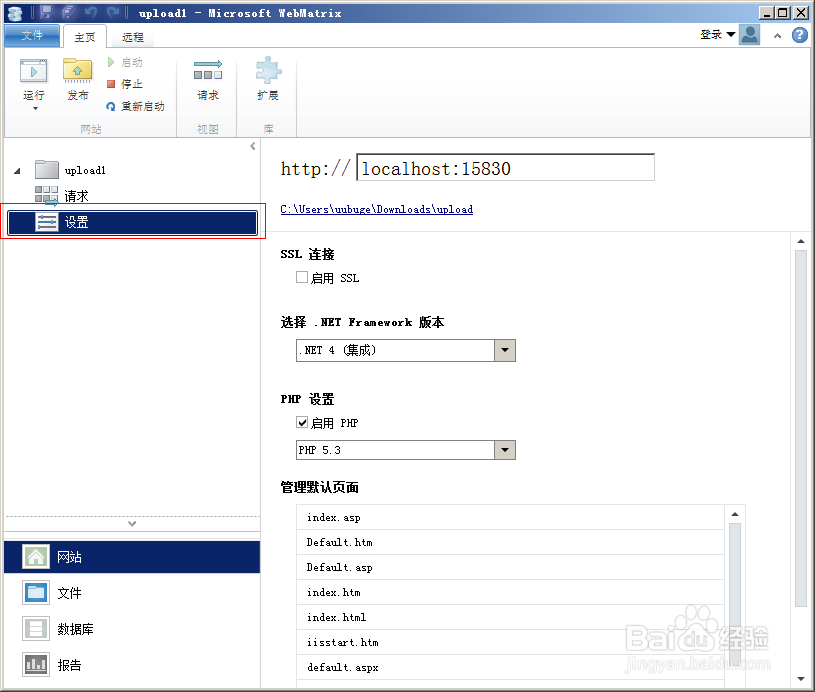Click the WebMatrix application icon in title bar

pos(15,14)
